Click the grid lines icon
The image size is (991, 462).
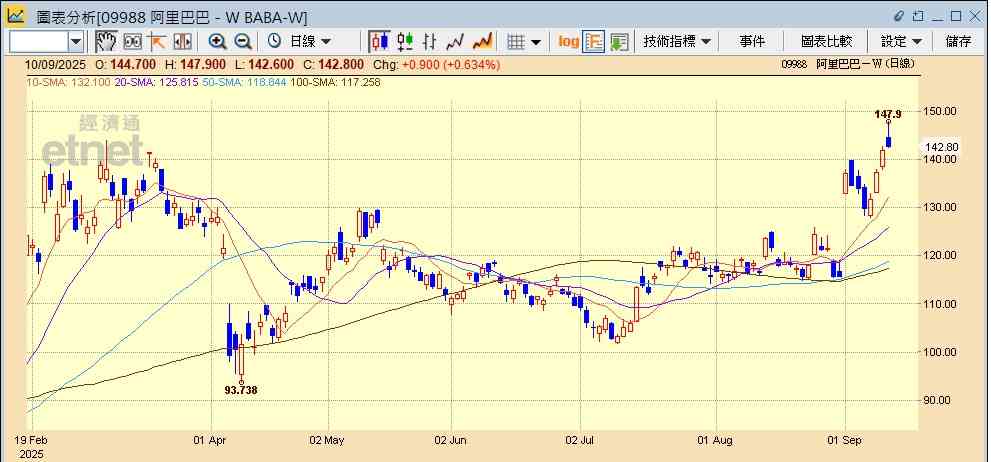coord(516,42)
